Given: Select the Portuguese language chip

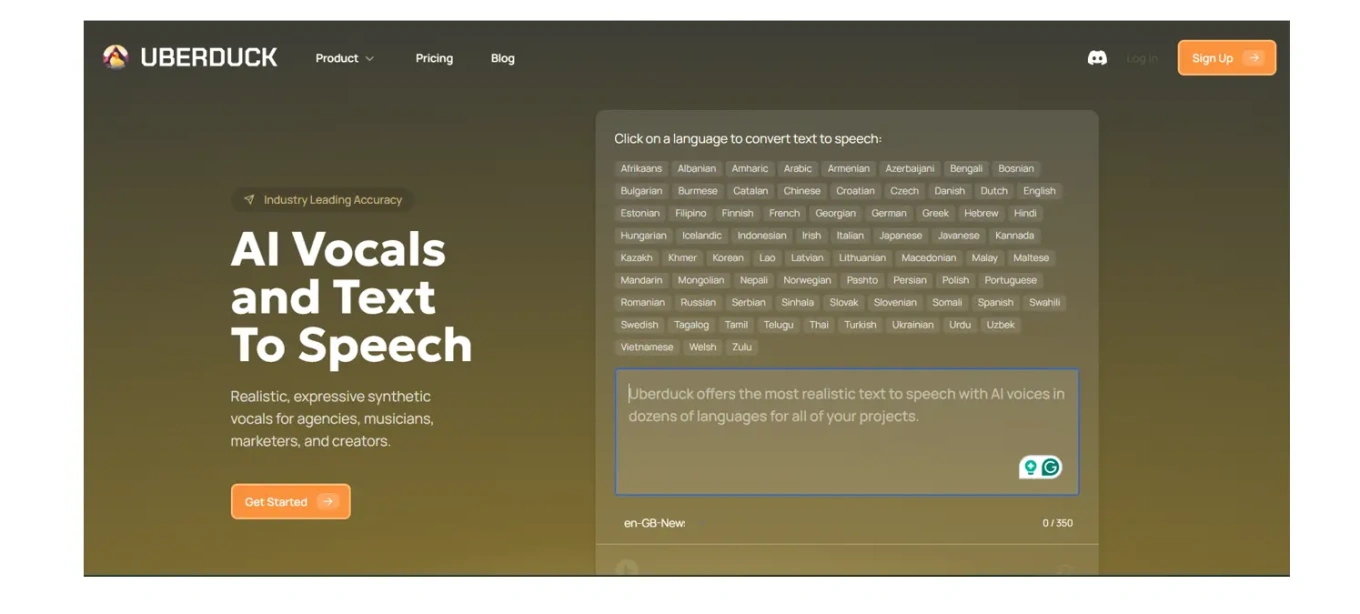Looking at the screenshot, I should point(1010,280).
